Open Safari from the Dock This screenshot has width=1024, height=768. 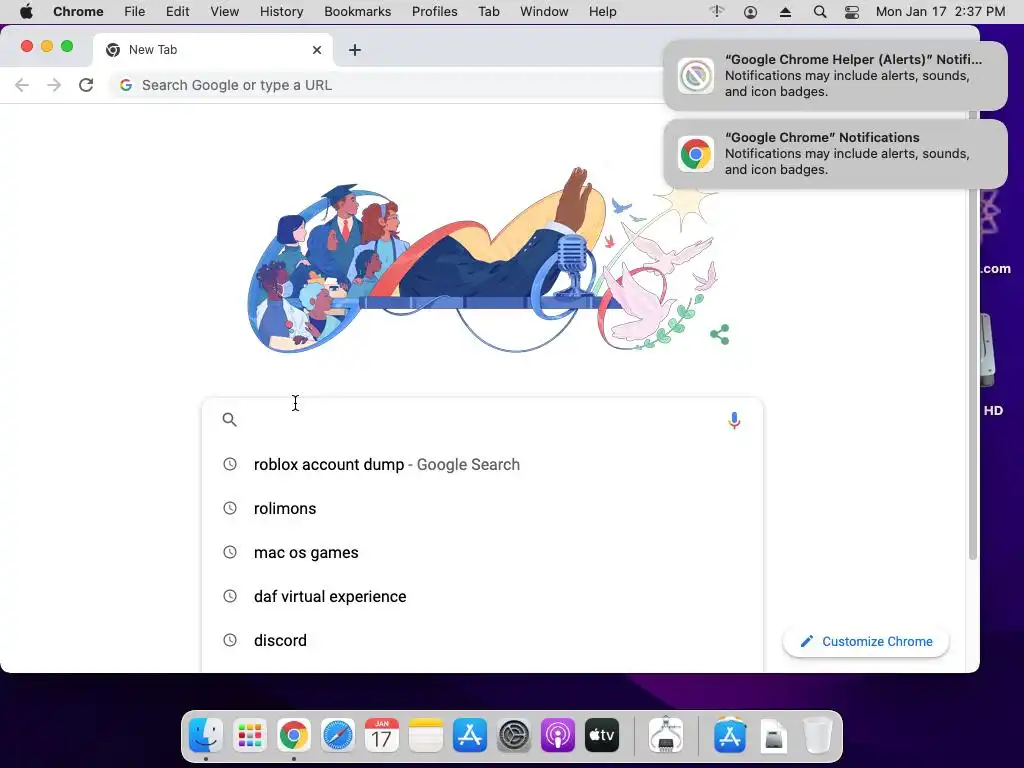338,735
